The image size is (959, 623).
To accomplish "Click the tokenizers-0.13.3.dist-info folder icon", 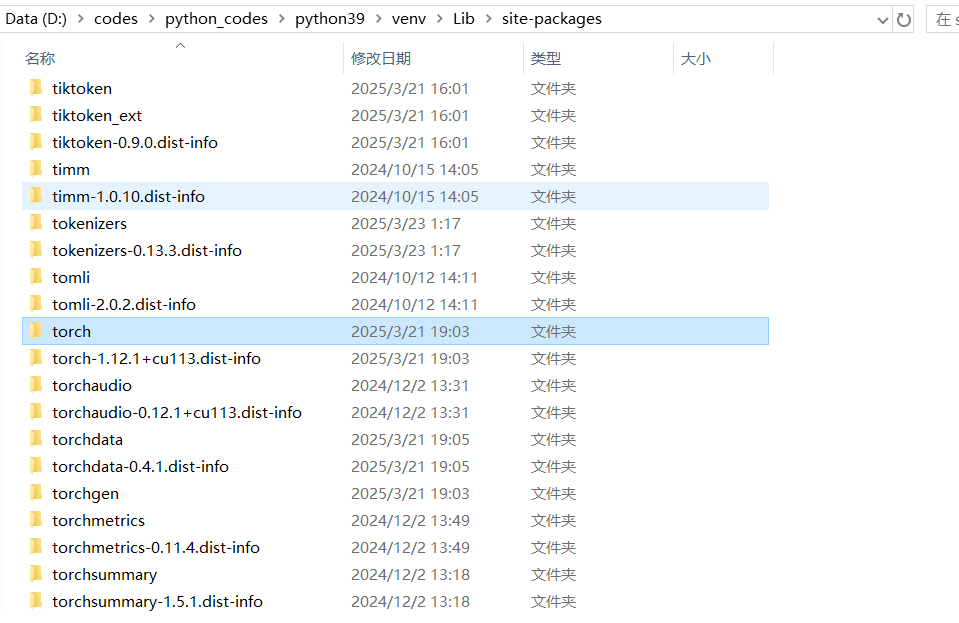I will (x=36, y=250).
